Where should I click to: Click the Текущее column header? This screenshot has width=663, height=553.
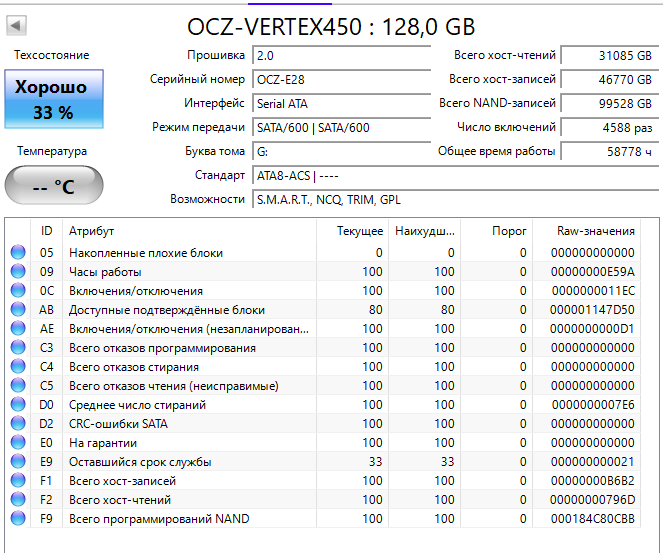coord(352,231)
